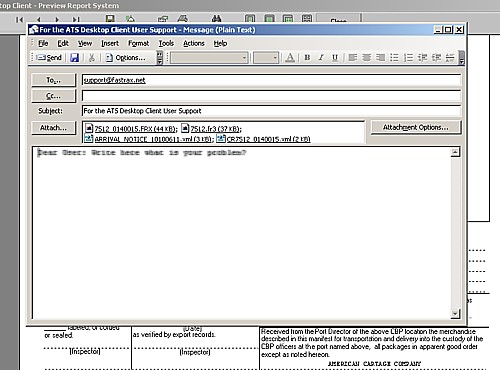Click the Close button in Preview Report toolbar

338,19
